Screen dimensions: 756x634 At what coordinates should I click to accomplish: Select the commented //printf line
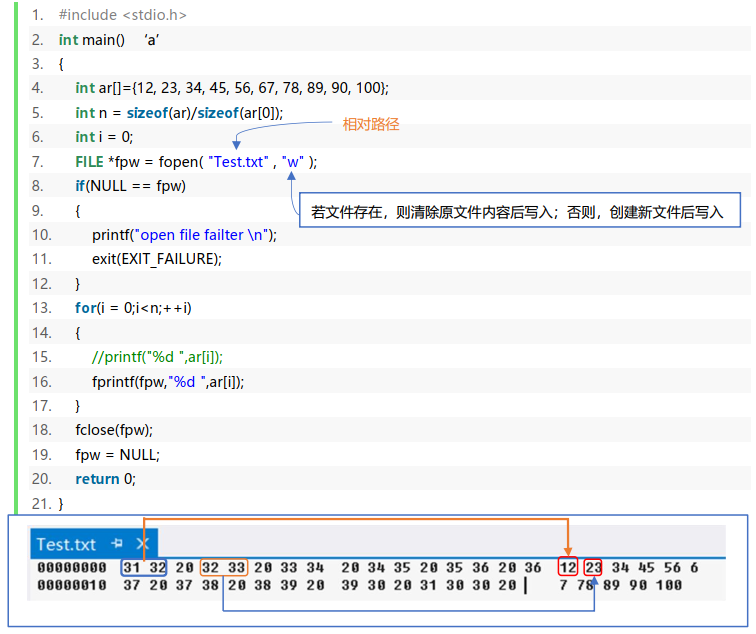click(x=157, y=357)
